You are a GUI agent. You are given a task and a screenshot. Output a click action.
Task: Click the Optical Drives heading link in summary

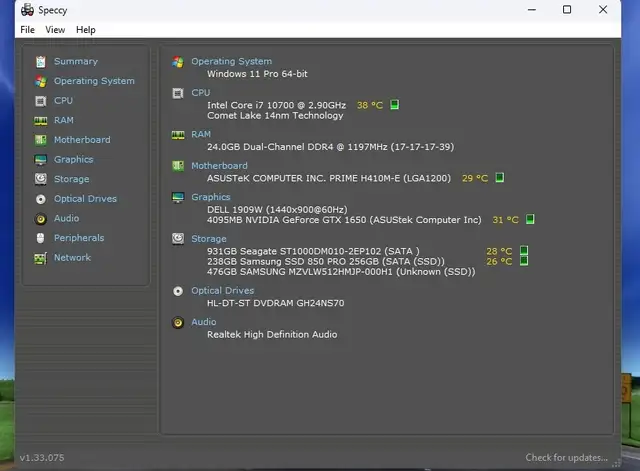[222, 291]
